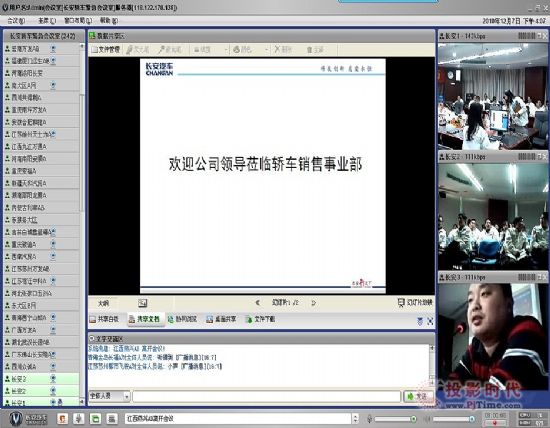Click the list icon beside the status message box
Viewport: 550px width, 428px height.
coord(112,419)
